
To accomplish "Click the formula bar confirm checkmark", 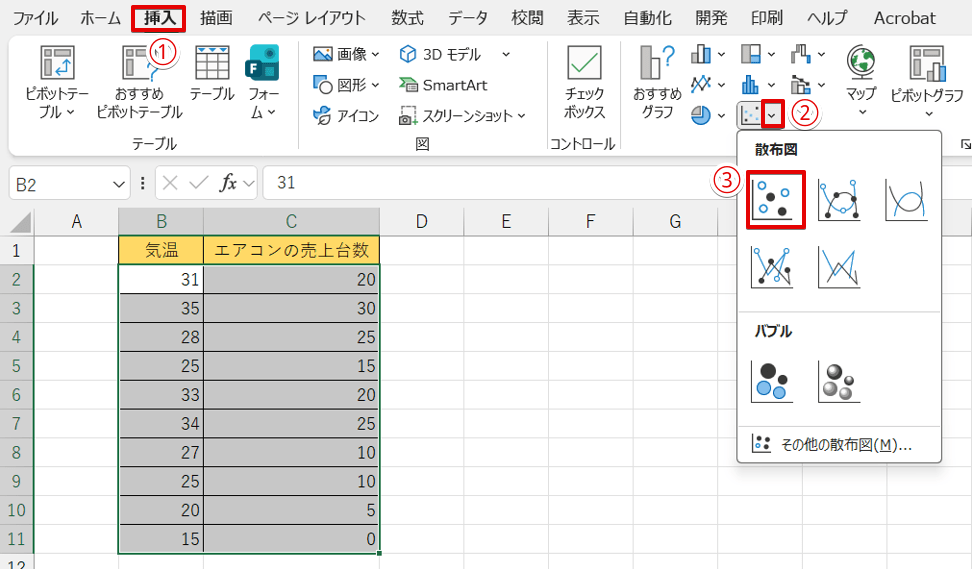I will click(x=199, y=183).
